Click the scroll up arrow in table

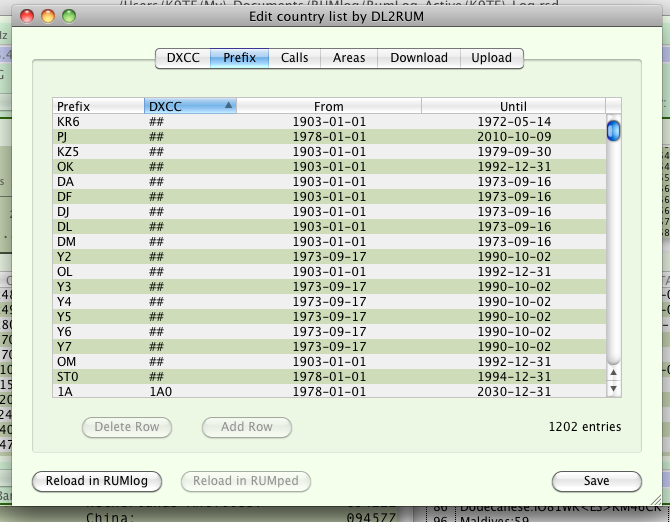coord(614,373)
